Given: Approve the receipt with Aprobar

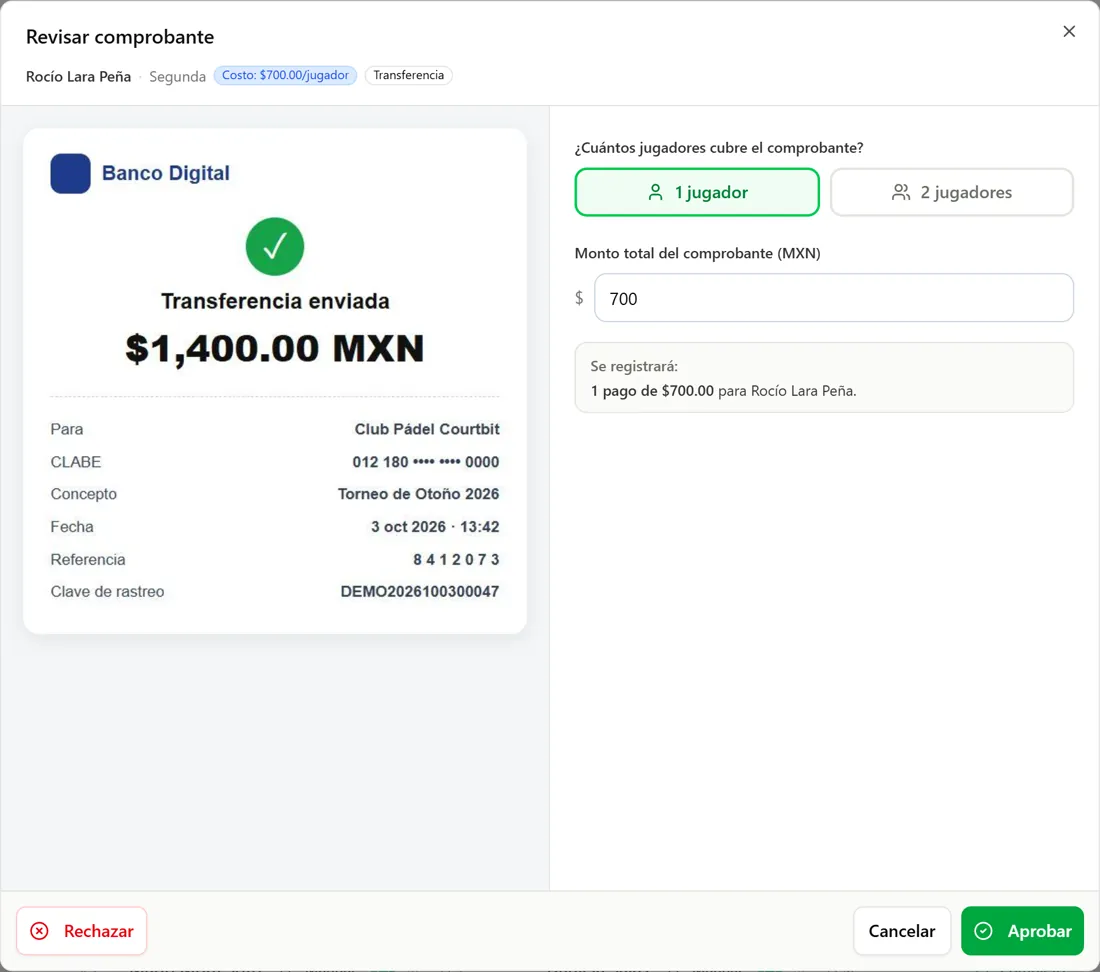Looking at the screenshot, I should 1022,931.
